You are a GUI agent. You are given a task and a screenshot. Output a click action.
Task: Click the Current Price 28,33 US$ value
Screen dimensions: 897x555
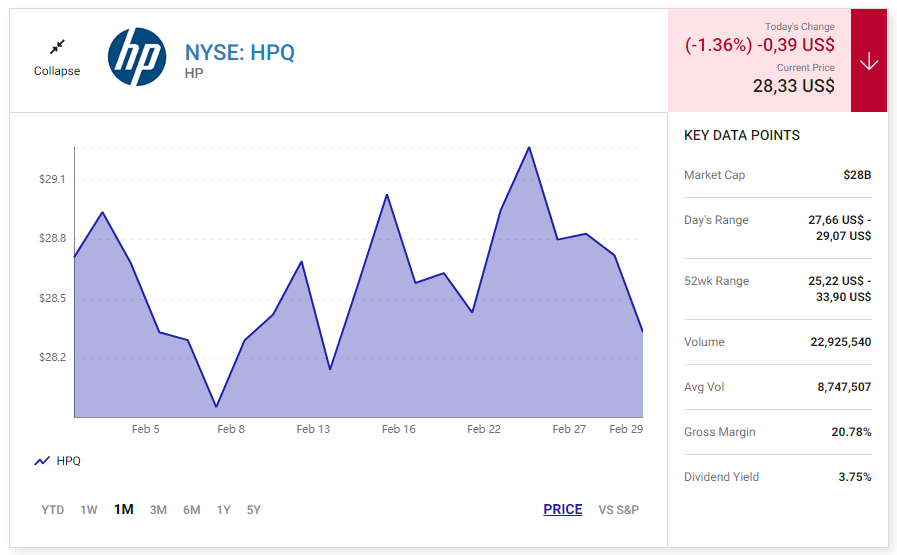pos(793,86)
